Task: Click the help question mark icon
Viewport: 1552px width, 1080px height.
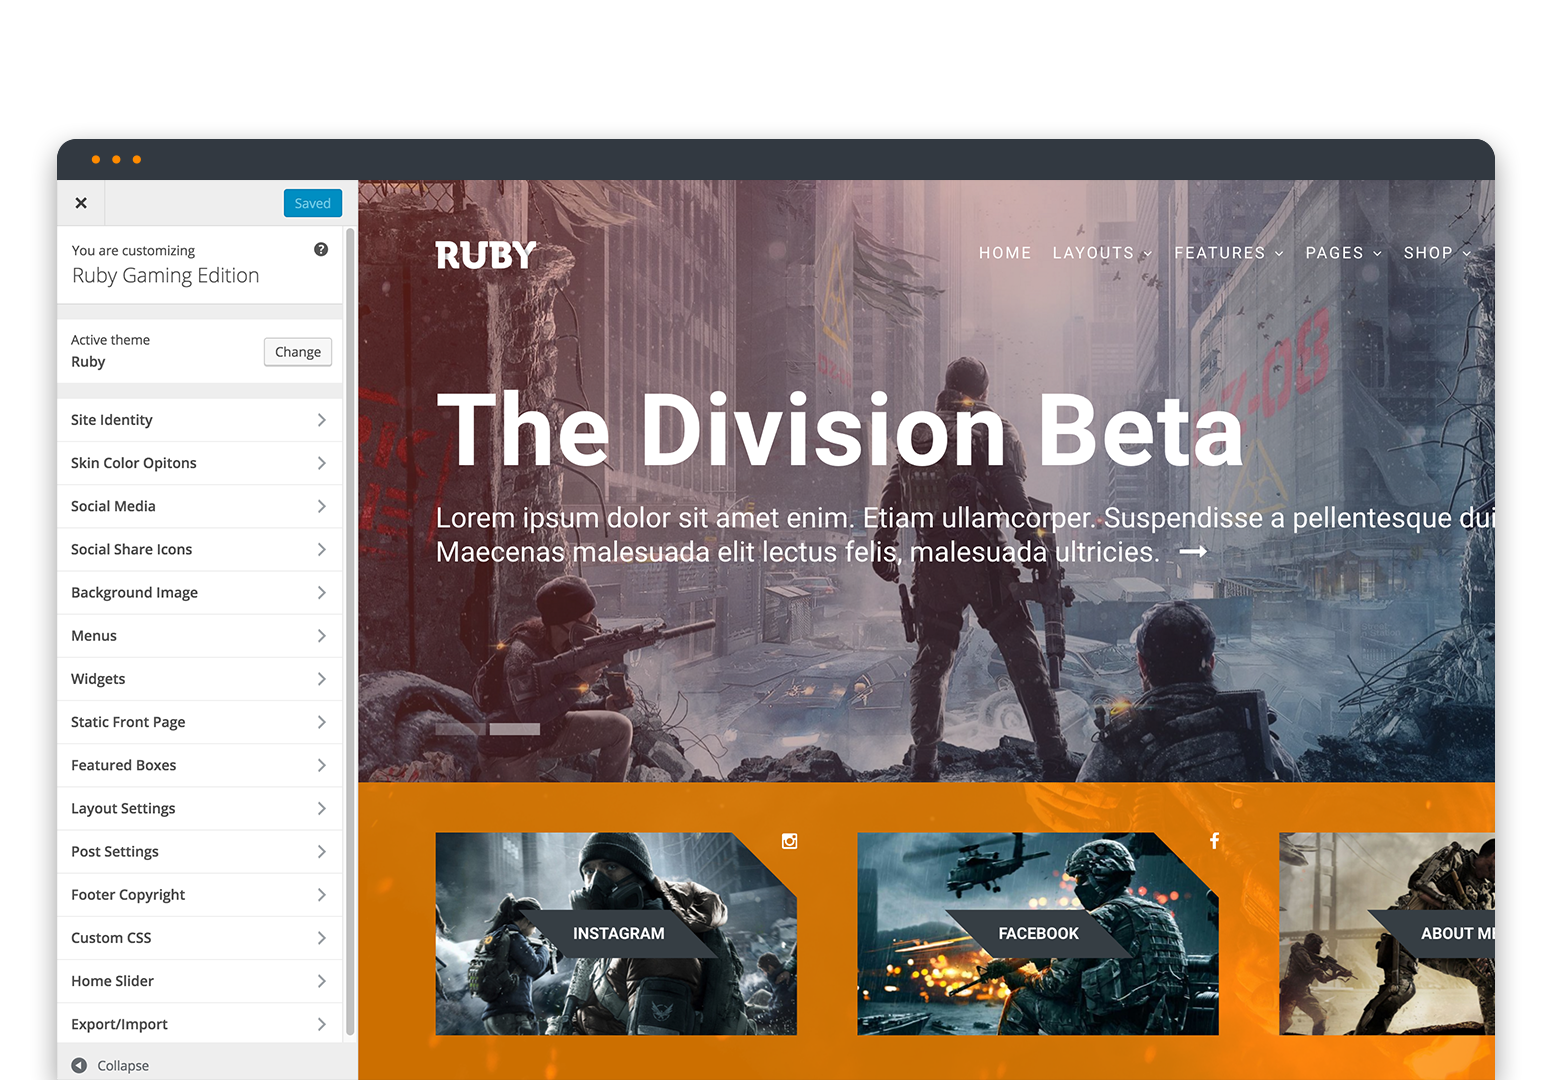Action: (321, 250)
